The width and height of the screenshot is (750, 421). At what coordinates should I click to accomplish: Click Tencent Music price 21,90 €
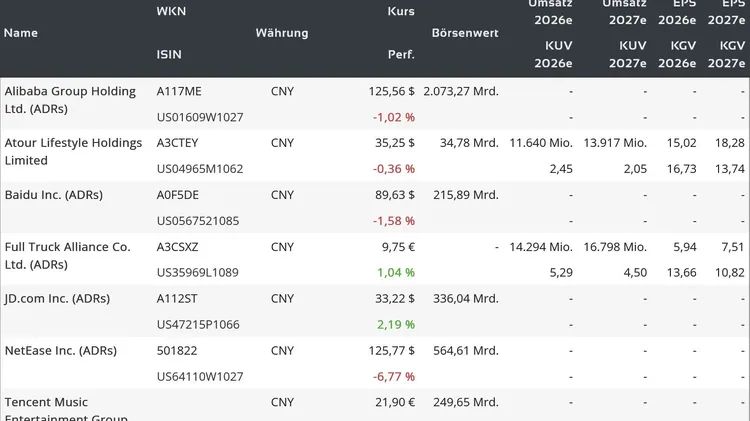click(395, 402)
